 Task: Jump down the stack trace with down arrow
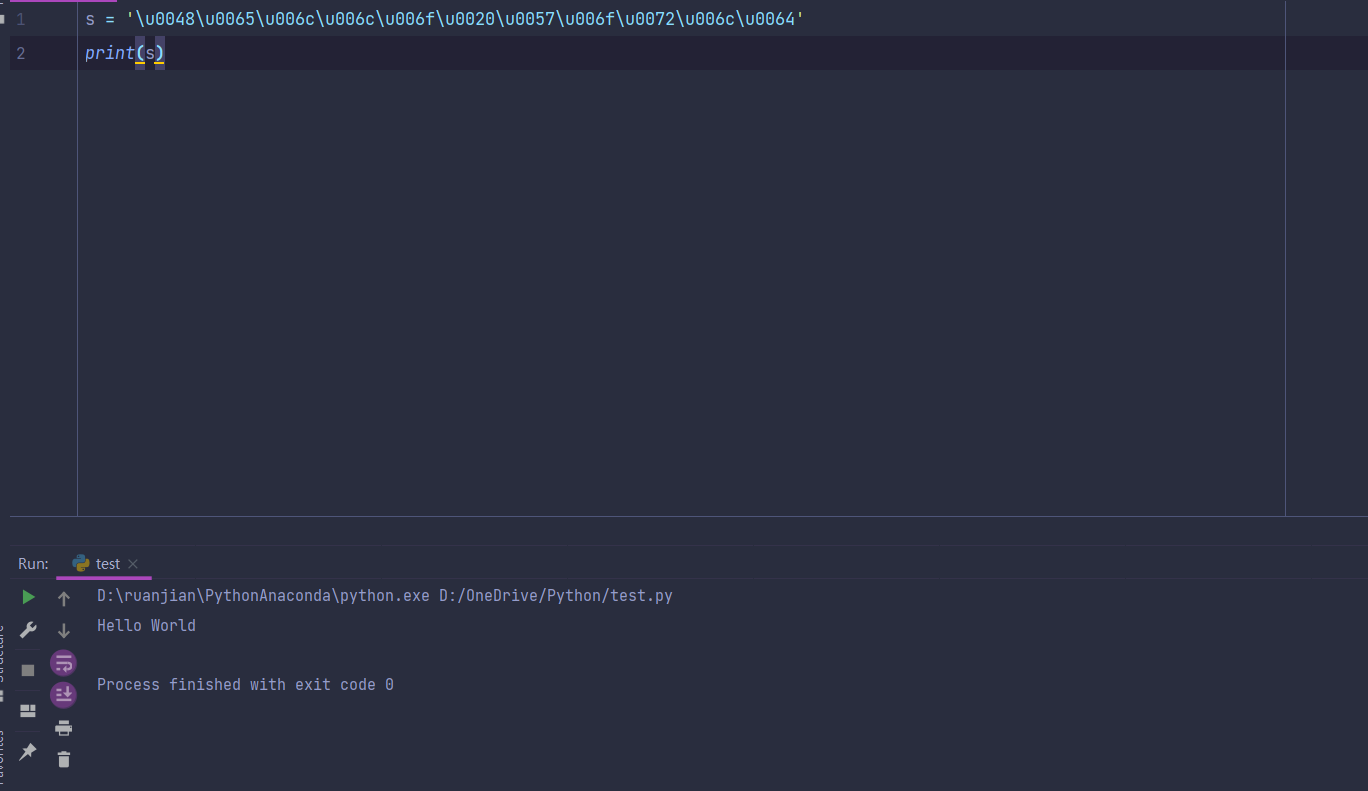[x=64, y=631]
